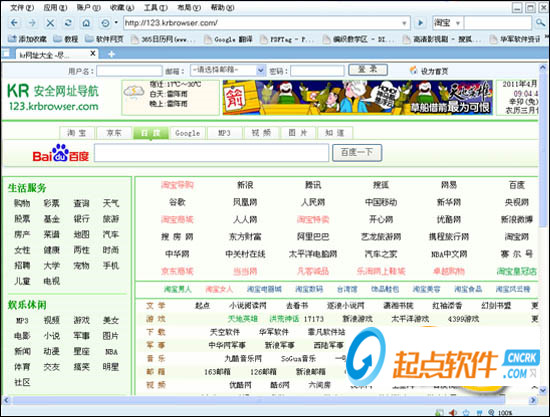Image resolution: width=550 pixels, height=417 pixels.
Task: Open the address bar dropdown arrow
Action: click(404, 23)
